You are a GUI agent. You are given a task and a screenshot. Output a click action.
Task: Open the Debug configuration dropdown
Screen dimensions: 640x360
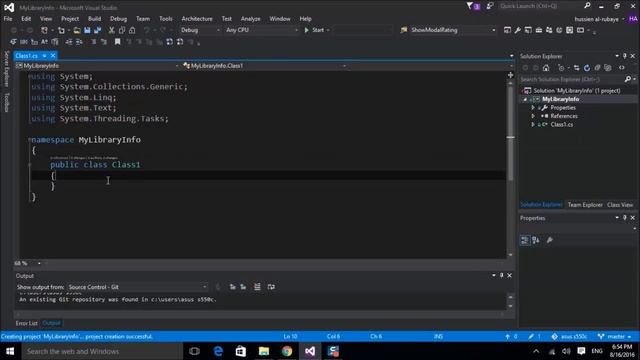200,30
